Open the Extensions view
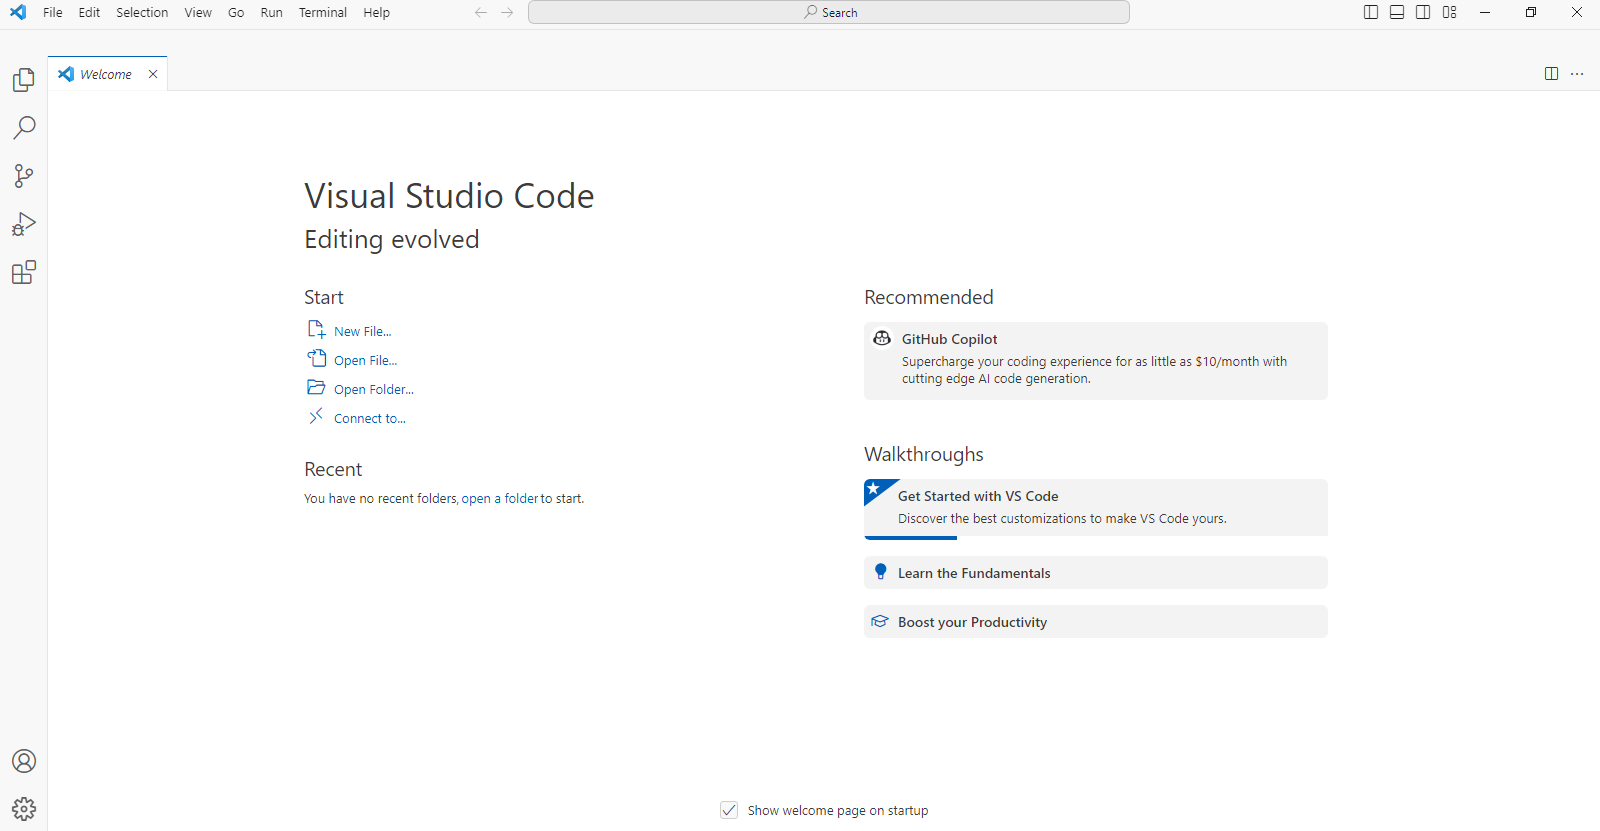Image resolution: width=1600 pixels, height=831 pixels. pyautogui.click(x=24, y=273)
